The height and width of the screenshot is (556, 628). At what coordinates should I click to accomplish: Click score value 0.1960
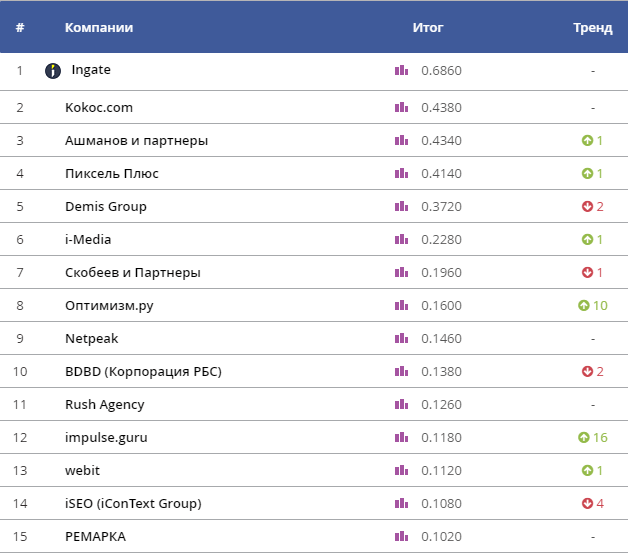[441, 272]
